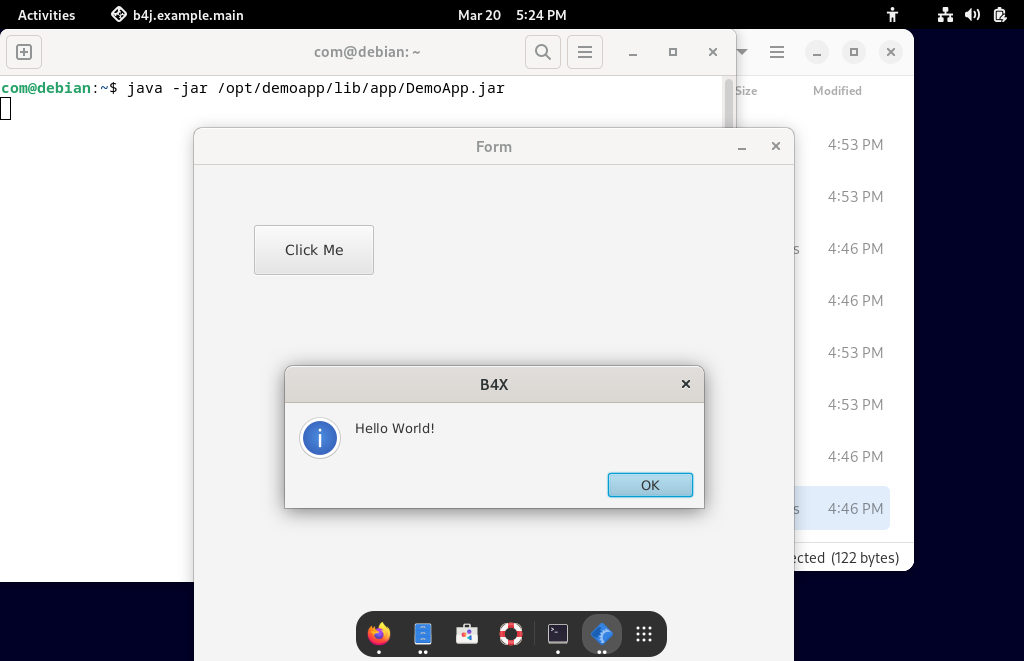Click the running B4J app dock icon
1024x661 pixels.
(601, 633)
